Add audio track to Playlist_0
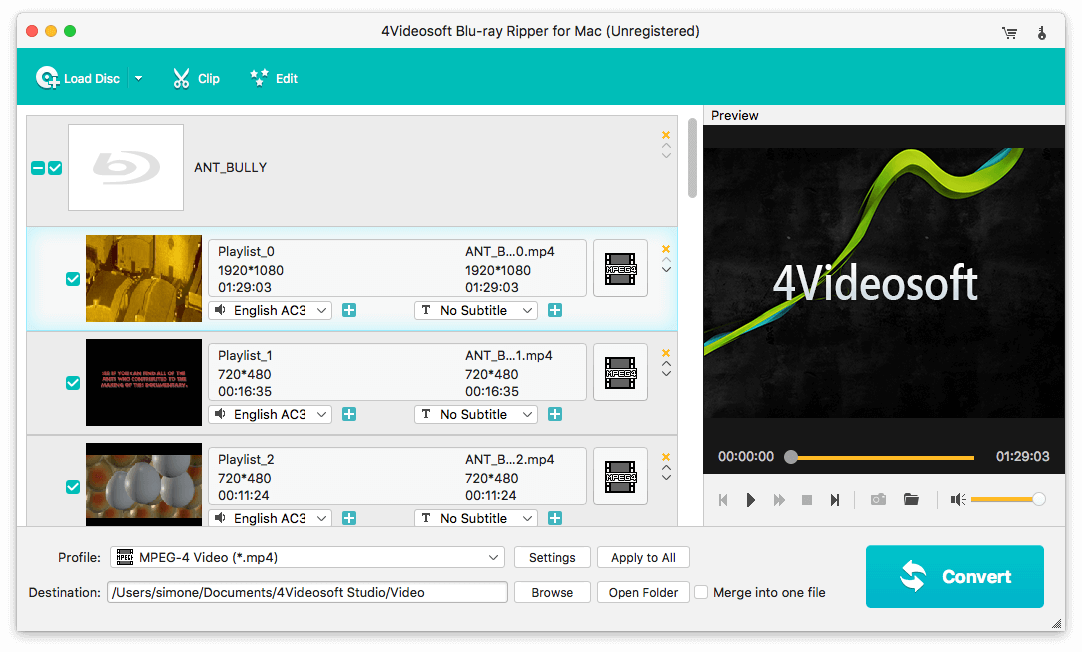 [349, 310]
